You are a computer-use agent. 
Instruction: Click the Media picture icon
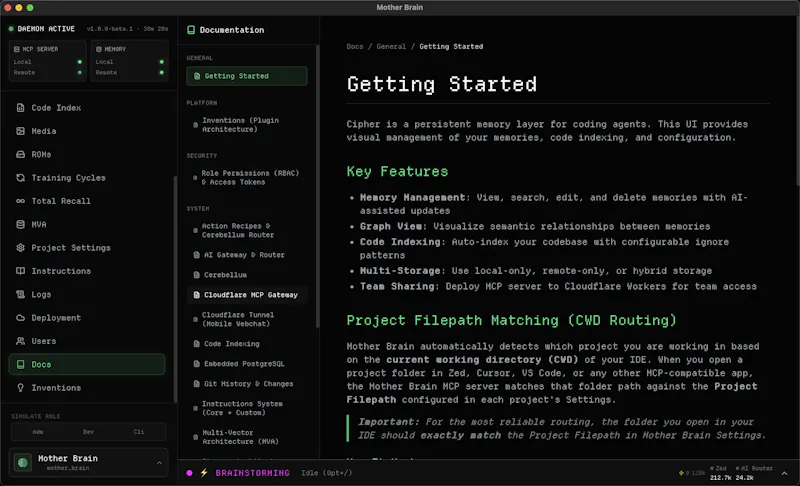click(x=20, y=131)
